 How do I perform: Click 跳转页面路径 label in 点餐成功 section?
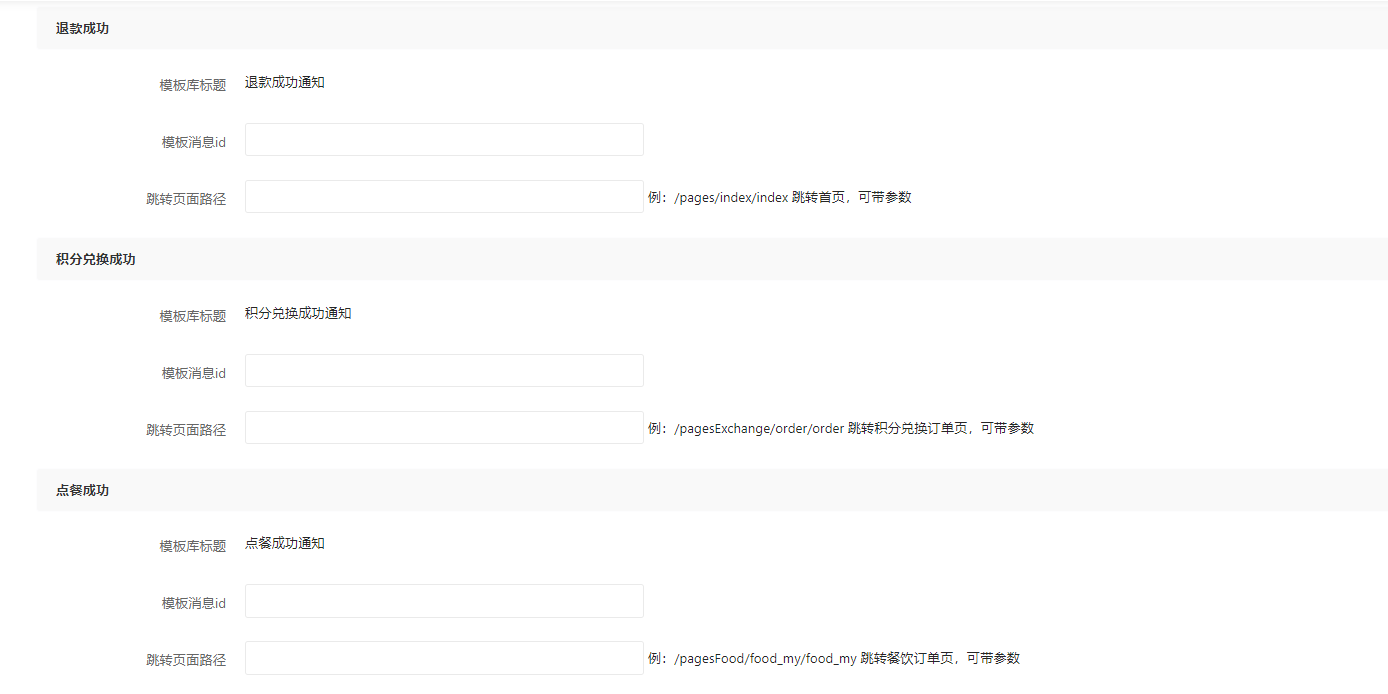186,661
